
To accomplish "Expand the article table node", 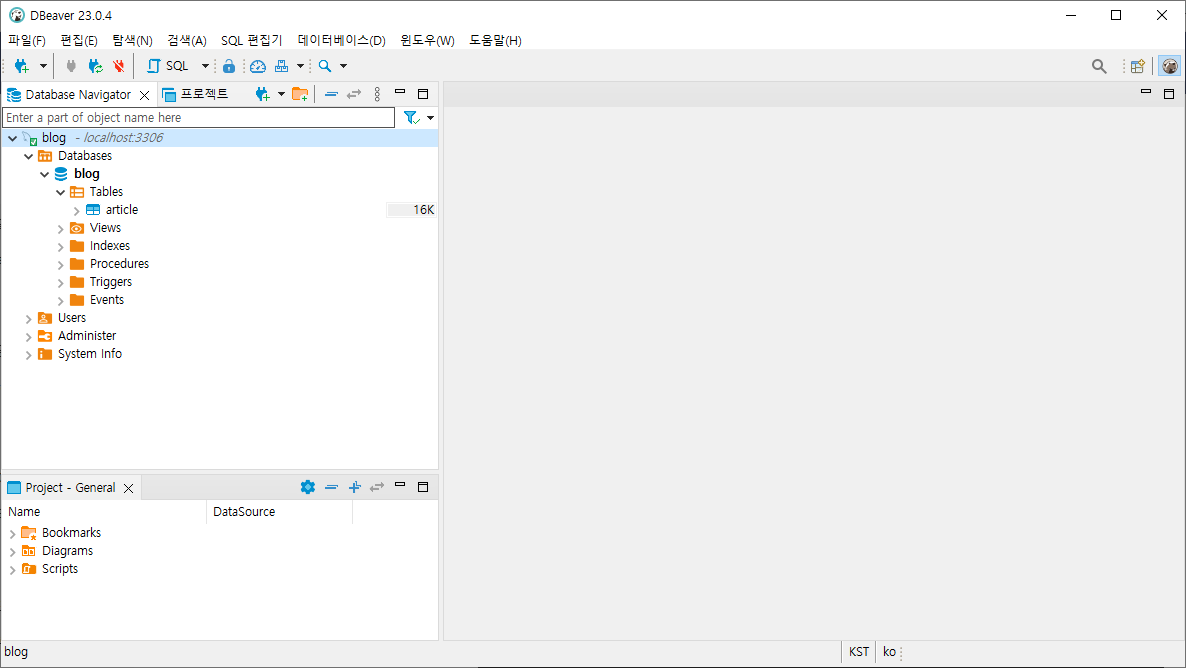I will coord(76,211).
